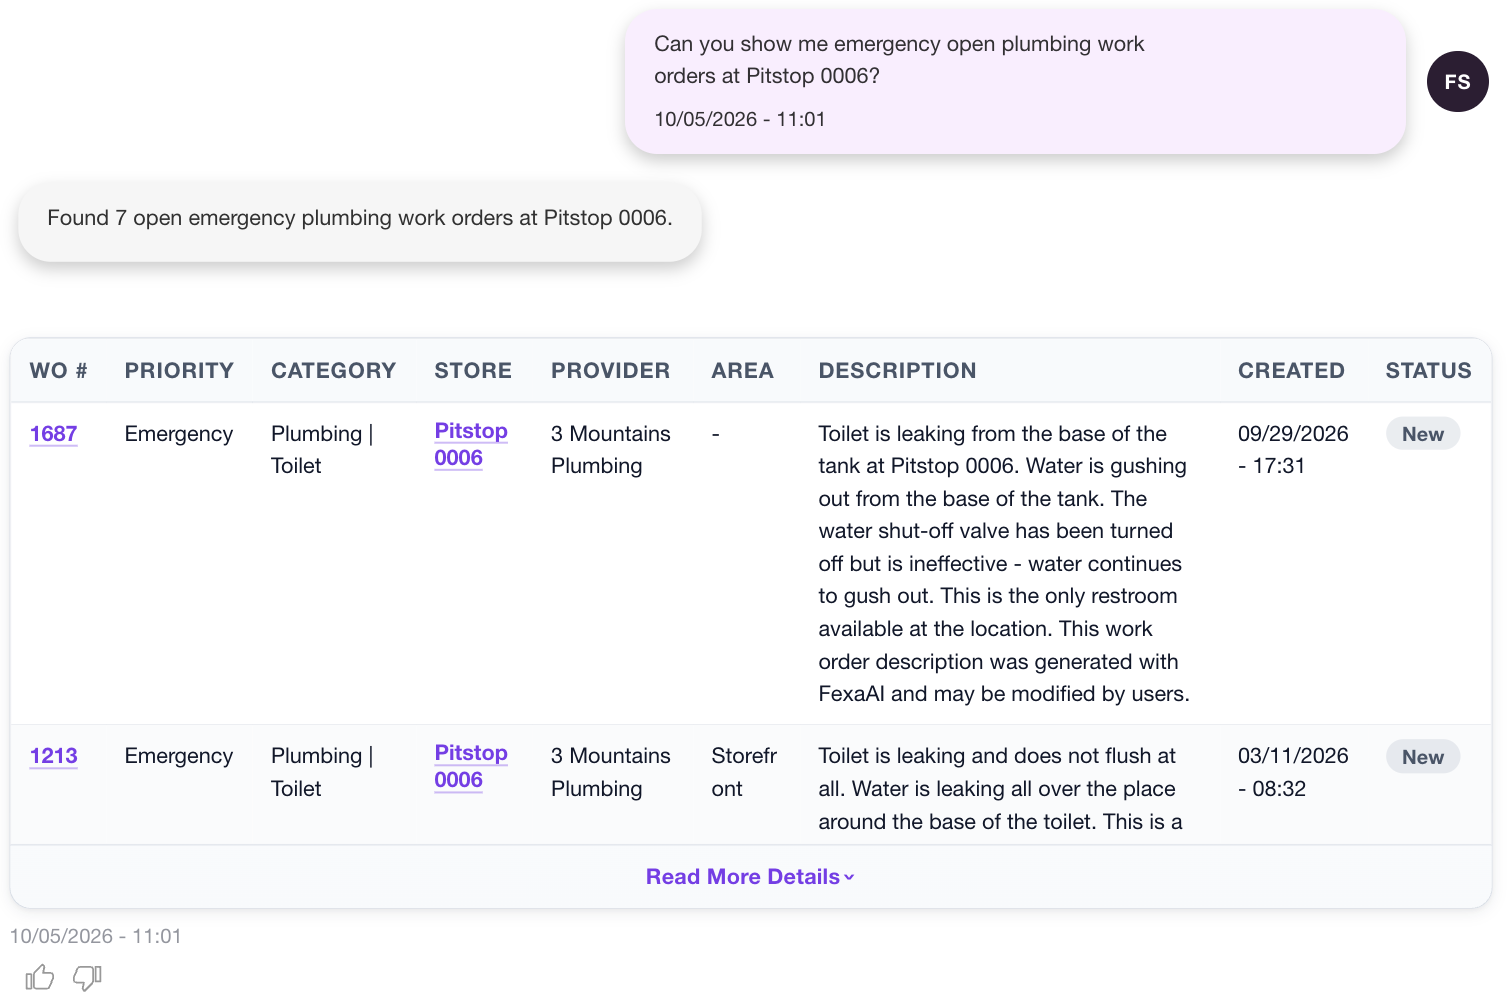Screen dimensions: 1510x1006
Task: Click the PRIORITY column header
Action: pyautogui.click(x=179, y=371)
